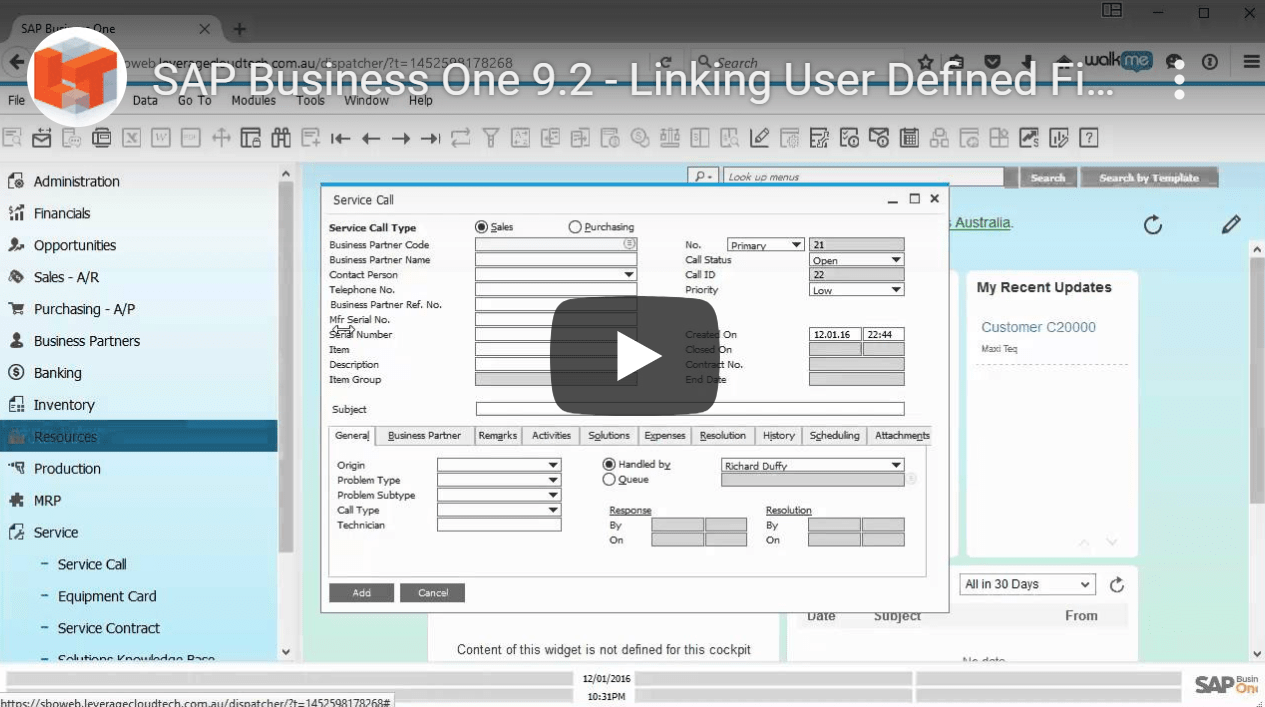The image size is (1265, 707).
Task: Refresh the widget beside All in 30 Days
Action: (1117, 584)
